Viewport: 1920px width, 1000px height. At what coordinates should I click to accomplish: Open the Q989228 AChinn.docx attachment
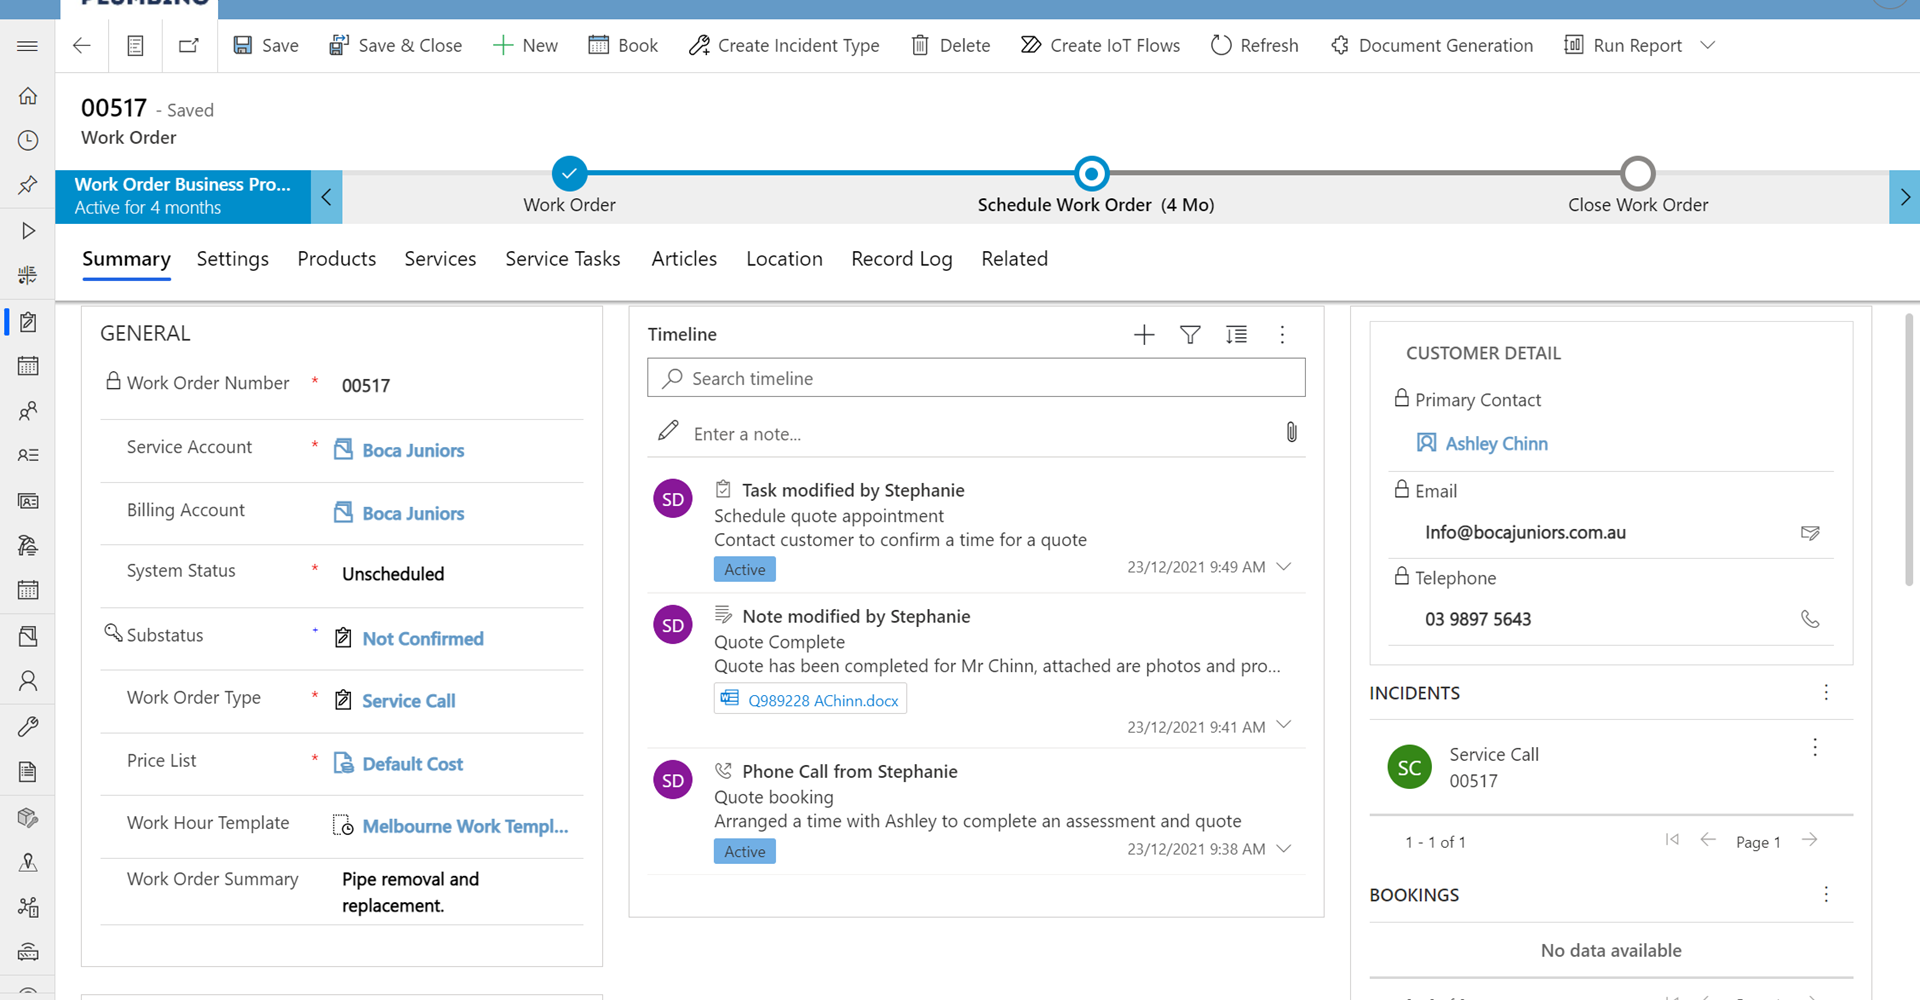pos(822,700)
